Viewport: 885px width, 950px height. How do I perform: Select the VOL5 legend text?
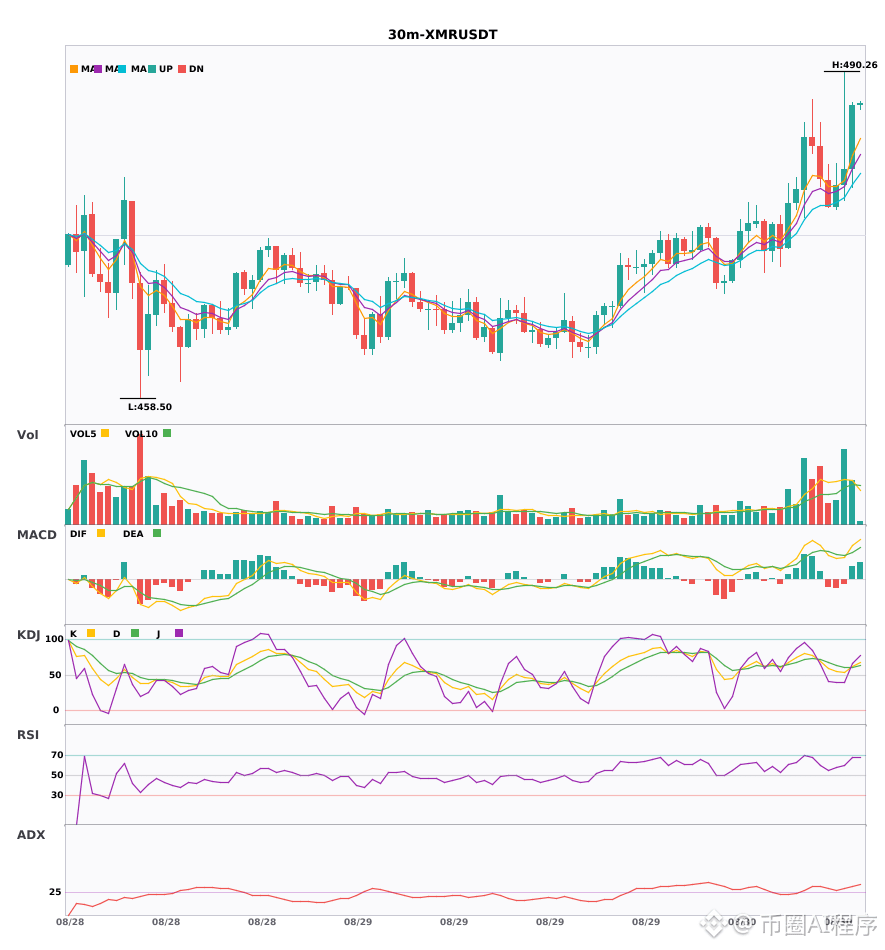point(83,434)
